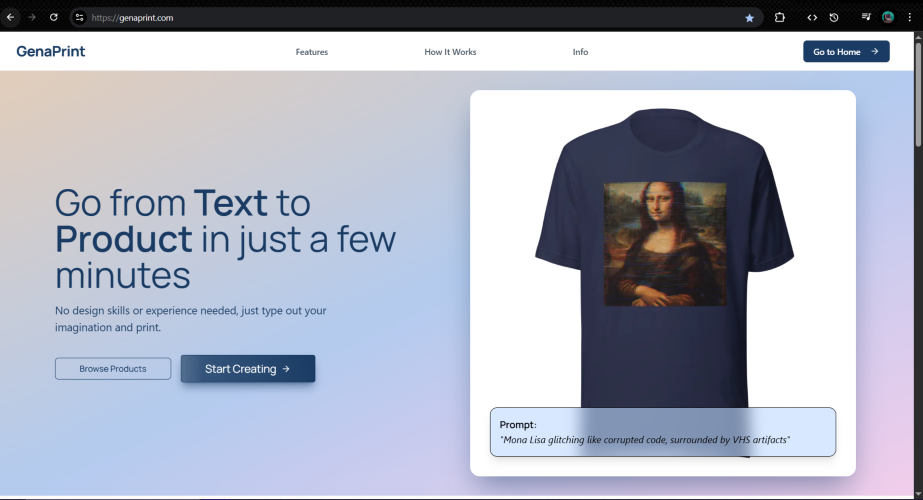Image resolution: width=923 pixels, height=500 pixels.
Task: Click the GenaPrint logo
Action: pyautogui.click(x=51, y=51)
